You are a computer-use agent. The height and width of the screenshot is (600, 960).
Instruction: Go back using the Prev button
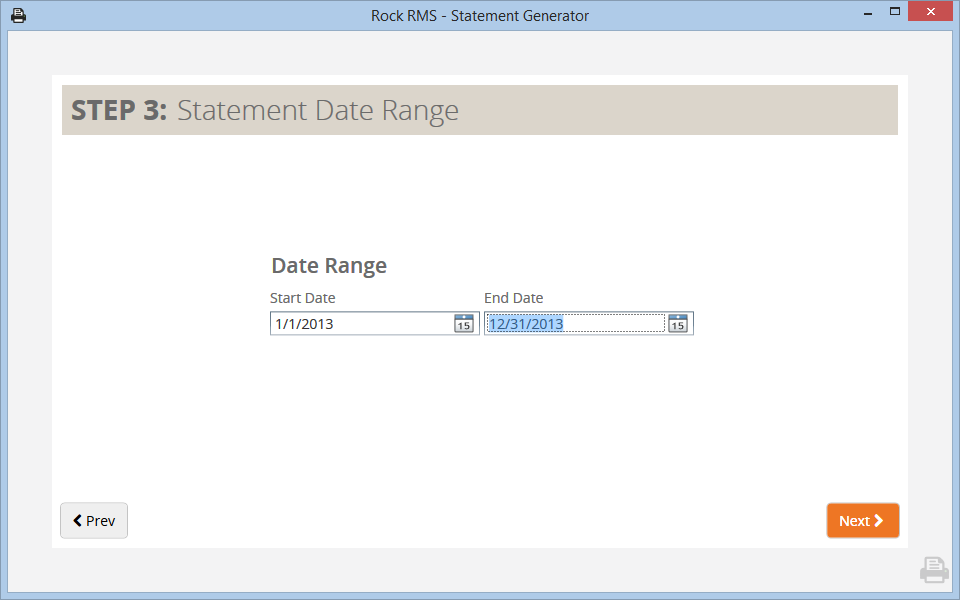point(94,521)
